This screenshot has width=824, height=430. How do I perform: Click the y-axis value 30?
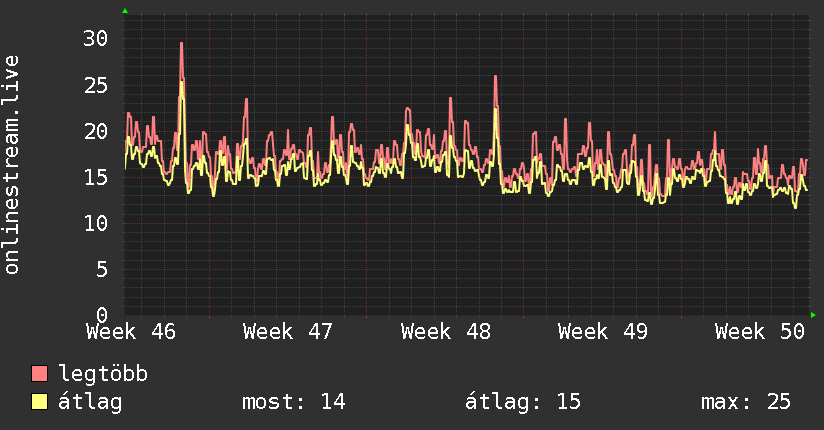96,38
